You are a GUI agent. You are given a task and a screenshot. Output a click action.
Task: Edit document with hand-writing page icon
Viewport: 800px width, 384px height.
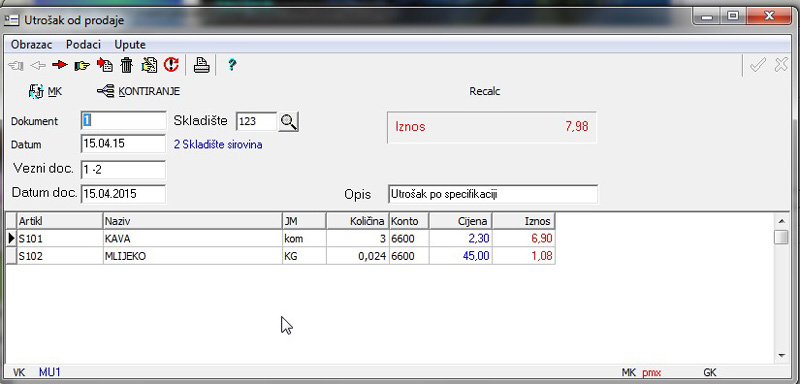(x=149, y=65)
